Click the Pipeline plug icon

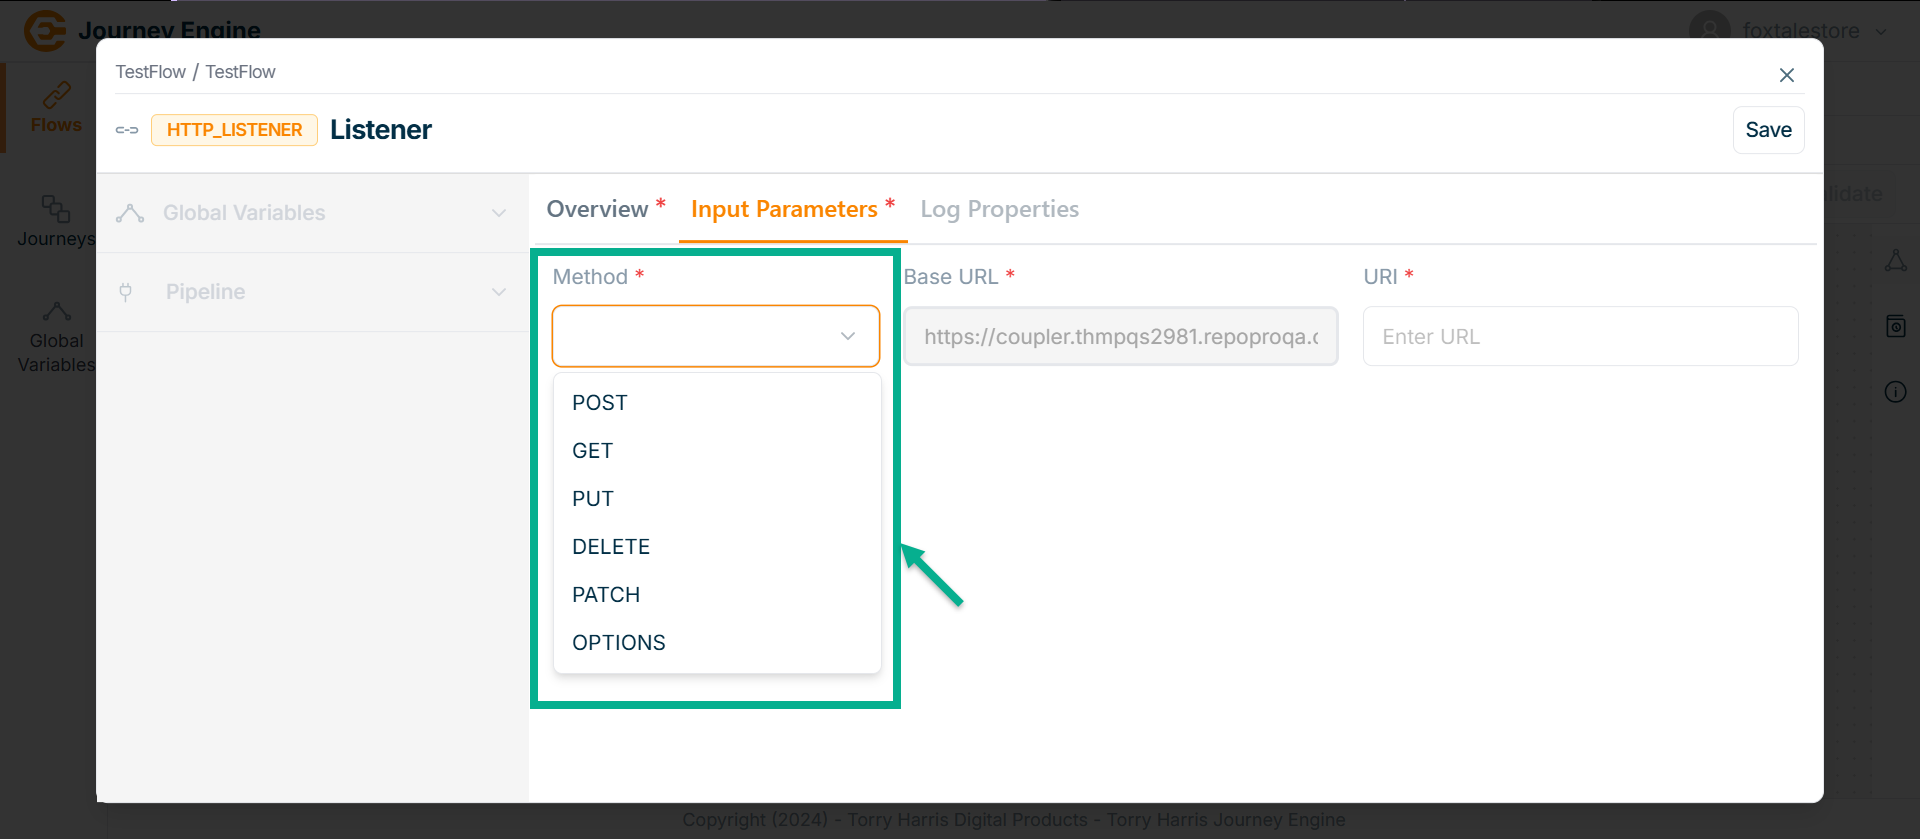[126, 292]
